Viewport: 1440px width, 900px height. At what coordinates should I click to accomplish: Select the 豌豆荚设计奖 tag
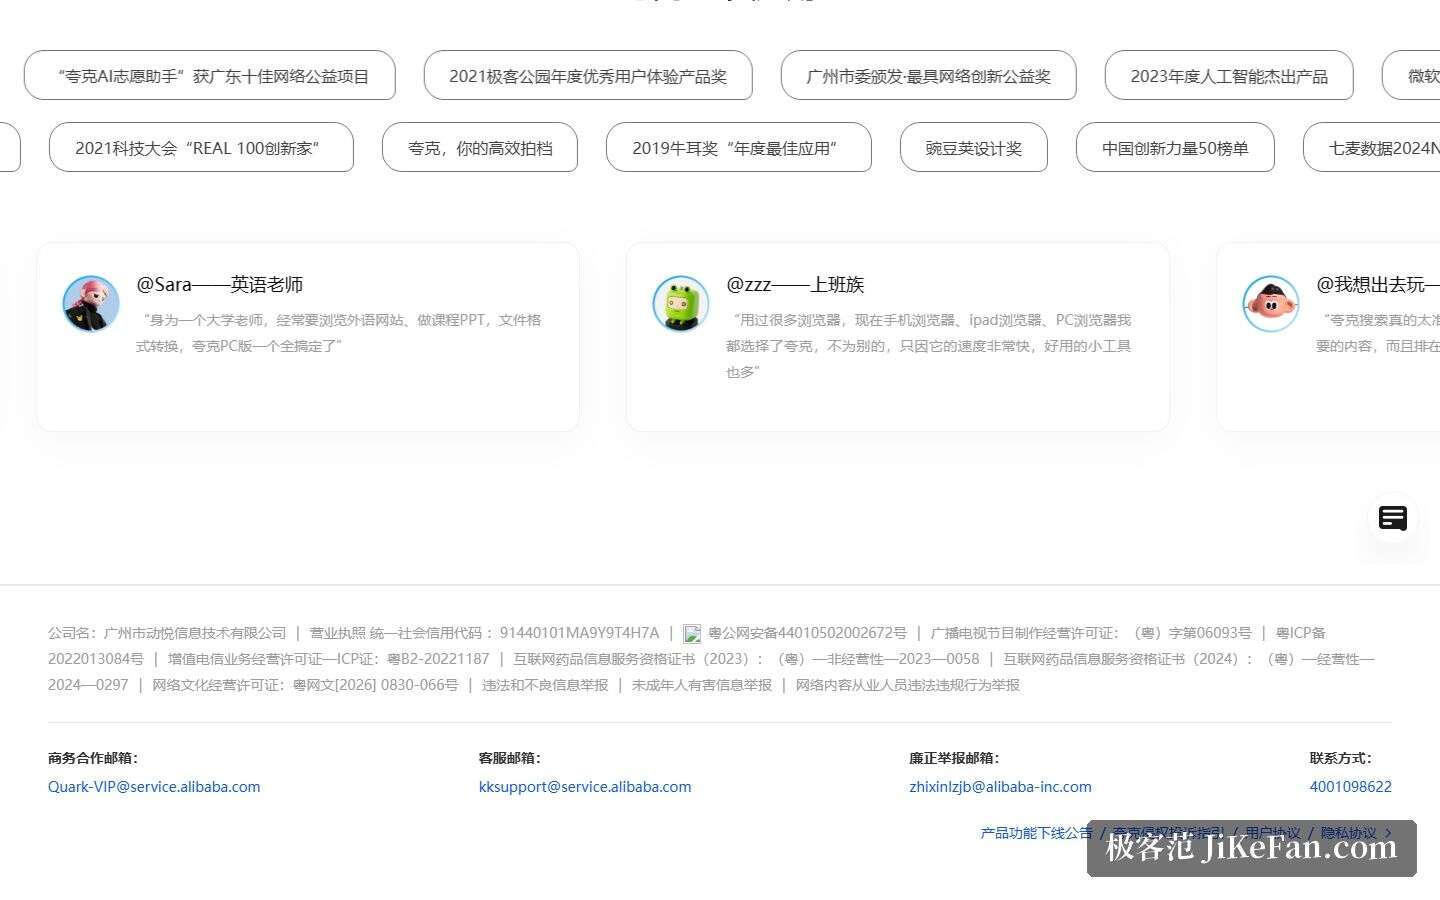pyautogui.click(x=974, y=148)
